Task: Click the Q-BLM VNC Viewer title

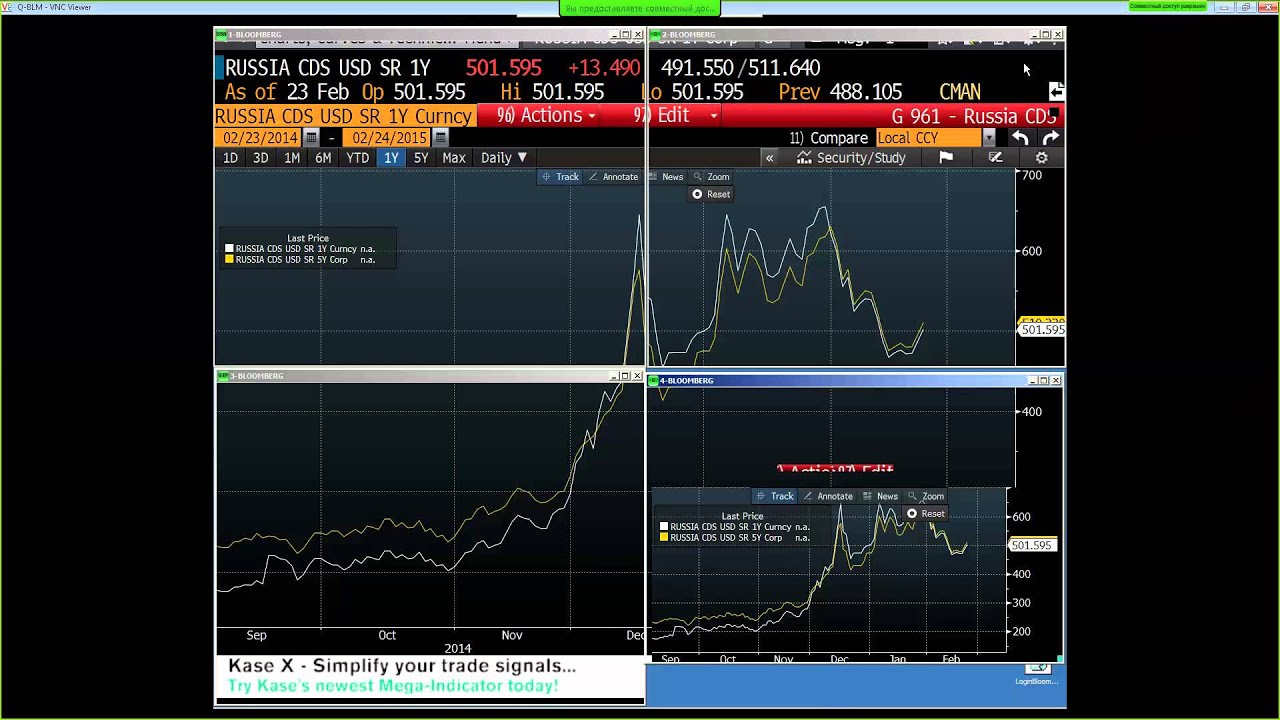Action: (54, 7)
